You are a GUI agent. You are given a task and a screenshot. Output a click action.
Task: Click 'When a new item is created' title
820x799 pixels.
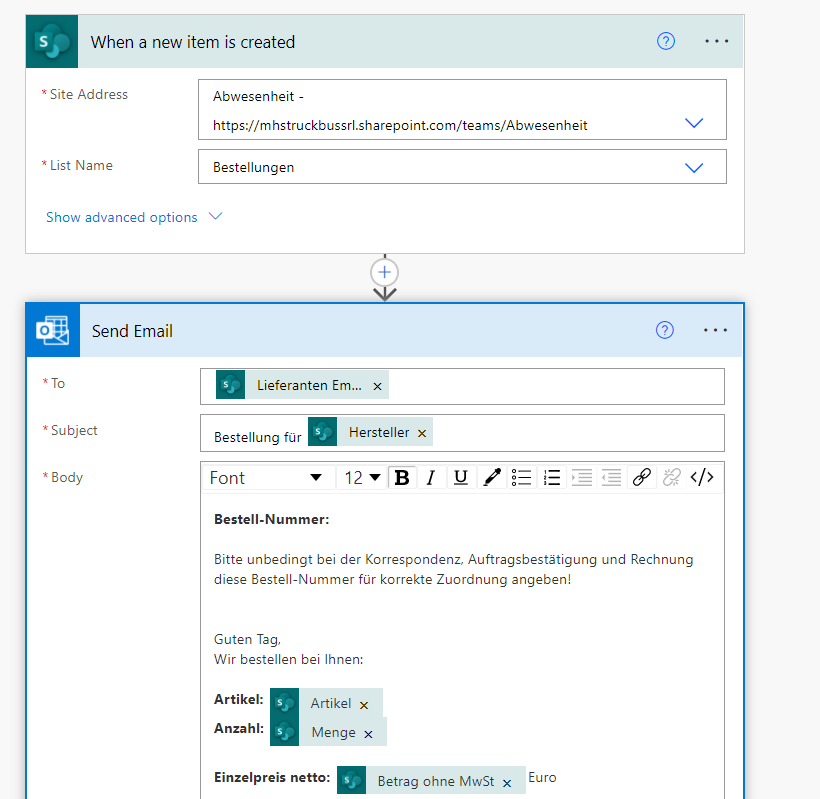pyautogui.click(x=193, y=42)
